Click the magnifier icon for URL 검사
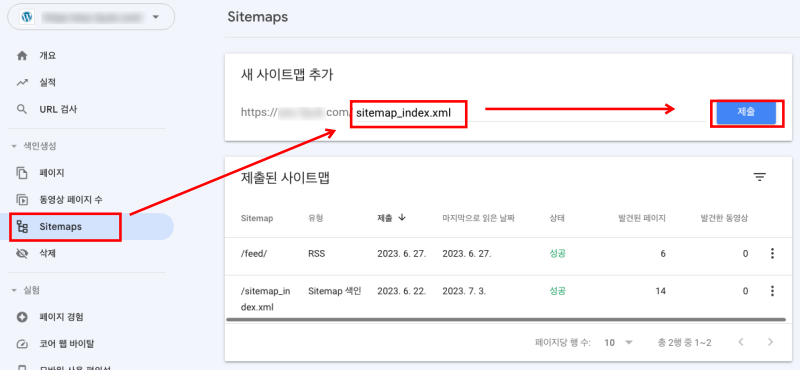Image resolution: width=800 pixels, height=370 pixels. pos(22,109)
